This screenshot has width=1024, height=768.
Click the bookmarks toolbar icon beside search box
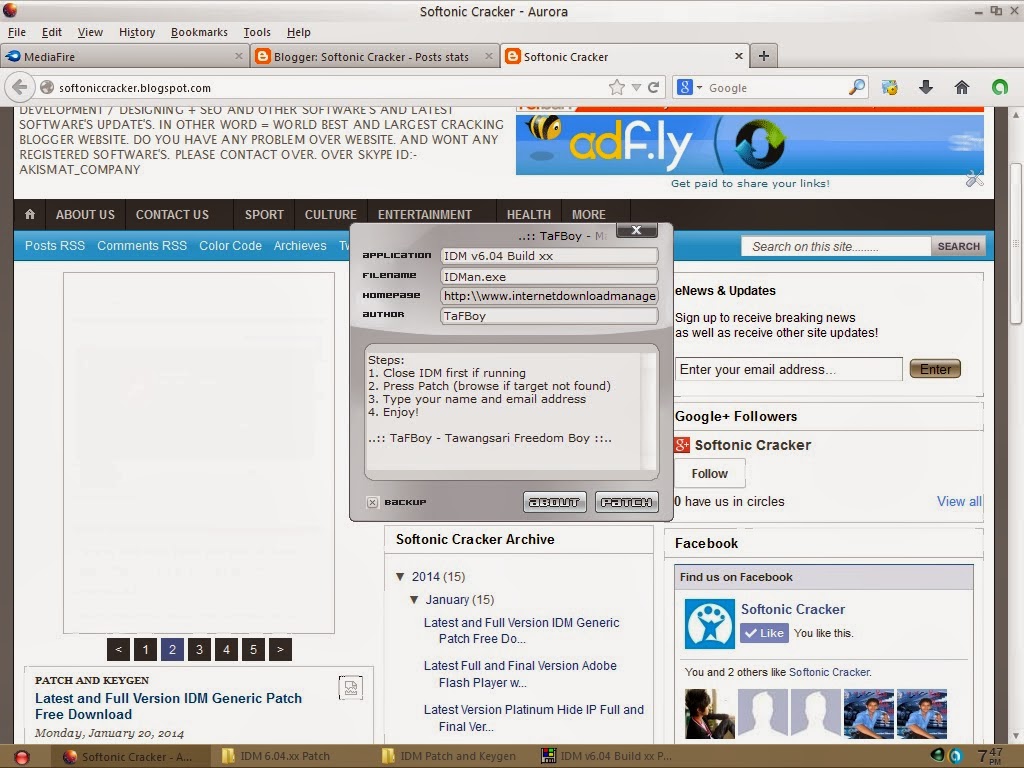click(889, 87)
